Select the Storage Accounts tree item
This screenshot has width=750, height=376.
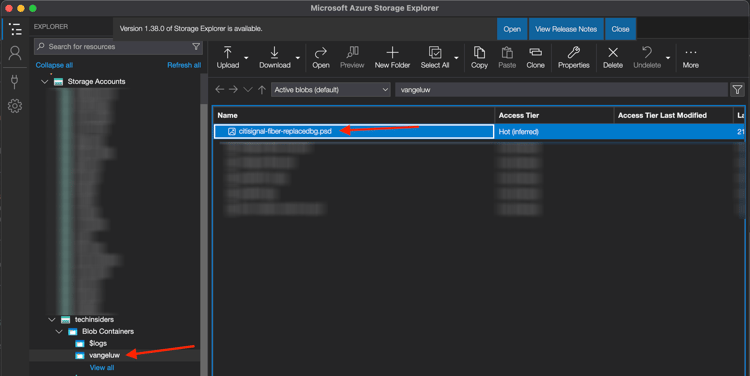pyautogui.click(x=97, y=82)
